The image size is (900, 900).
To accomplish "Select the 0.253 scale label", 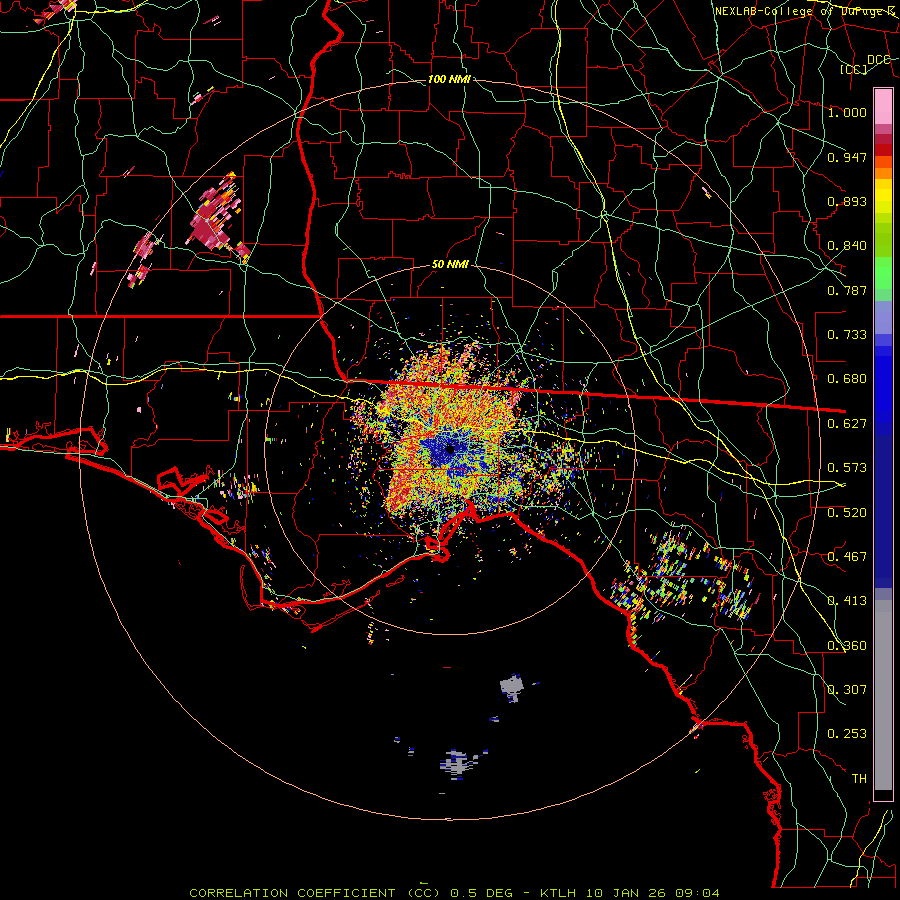I will pyautogui.click(x=847, y=734).
